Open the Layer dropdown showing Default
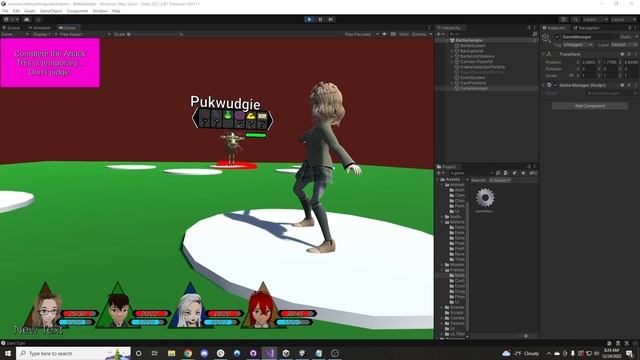Viewport: 640px width, 360px height. tap(624, 44)
